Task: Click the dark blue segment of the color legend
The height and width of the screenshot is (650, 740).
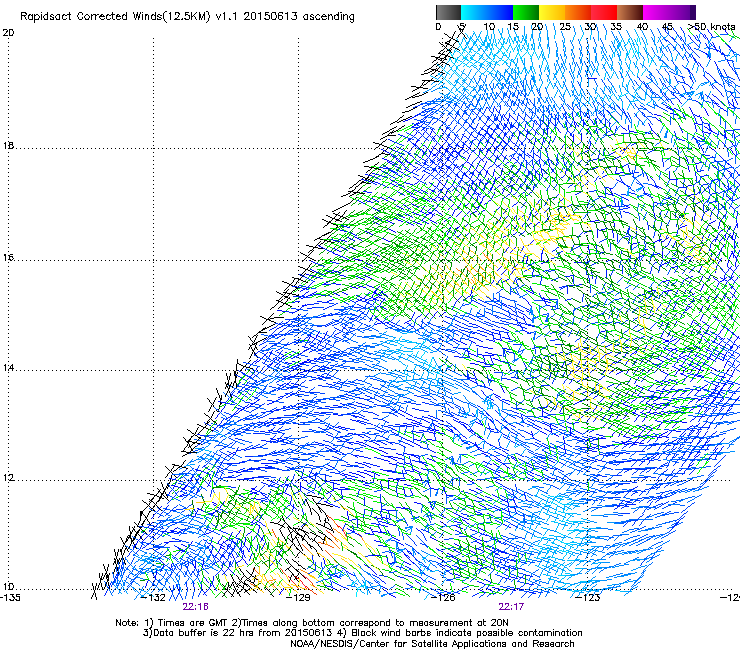Action: tap(500, 12)
